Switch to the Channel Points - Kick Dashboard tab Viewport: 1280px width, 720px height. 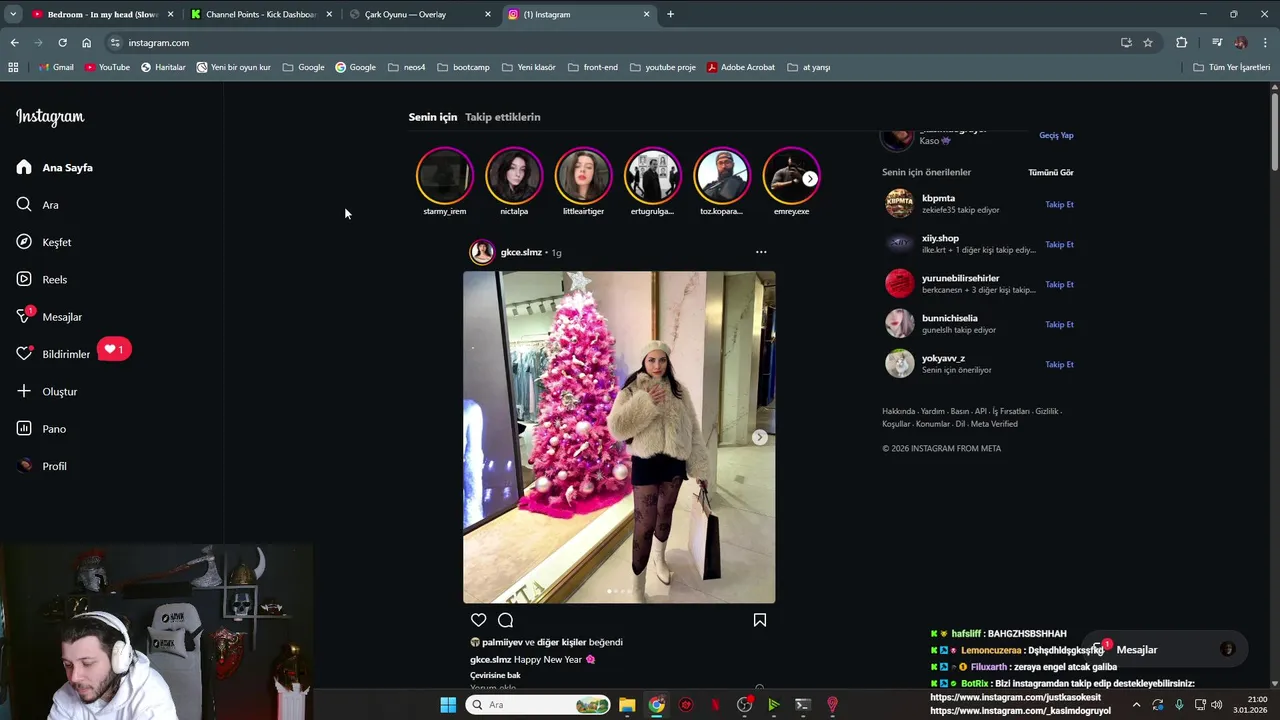click(x=262, y=14)
